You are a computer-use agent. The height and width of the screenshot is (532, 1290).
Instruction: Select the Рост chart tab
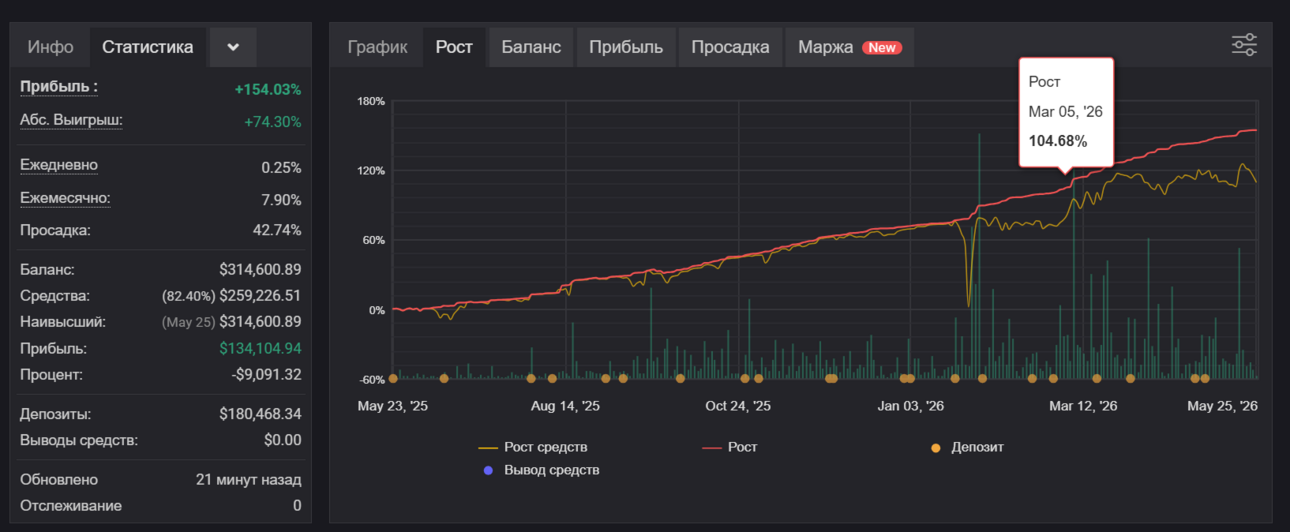point(454,47)
